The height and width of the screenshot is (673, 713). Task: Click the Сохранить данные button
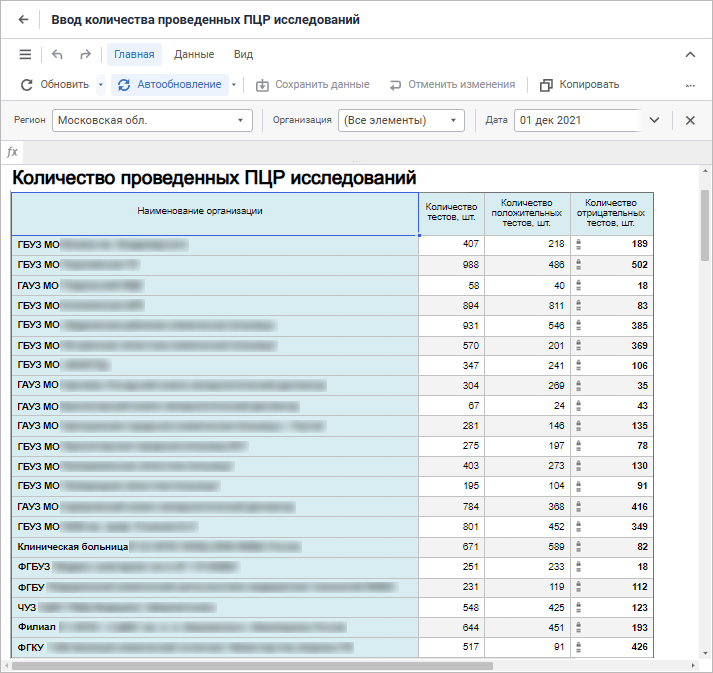[x=312, y=85]
